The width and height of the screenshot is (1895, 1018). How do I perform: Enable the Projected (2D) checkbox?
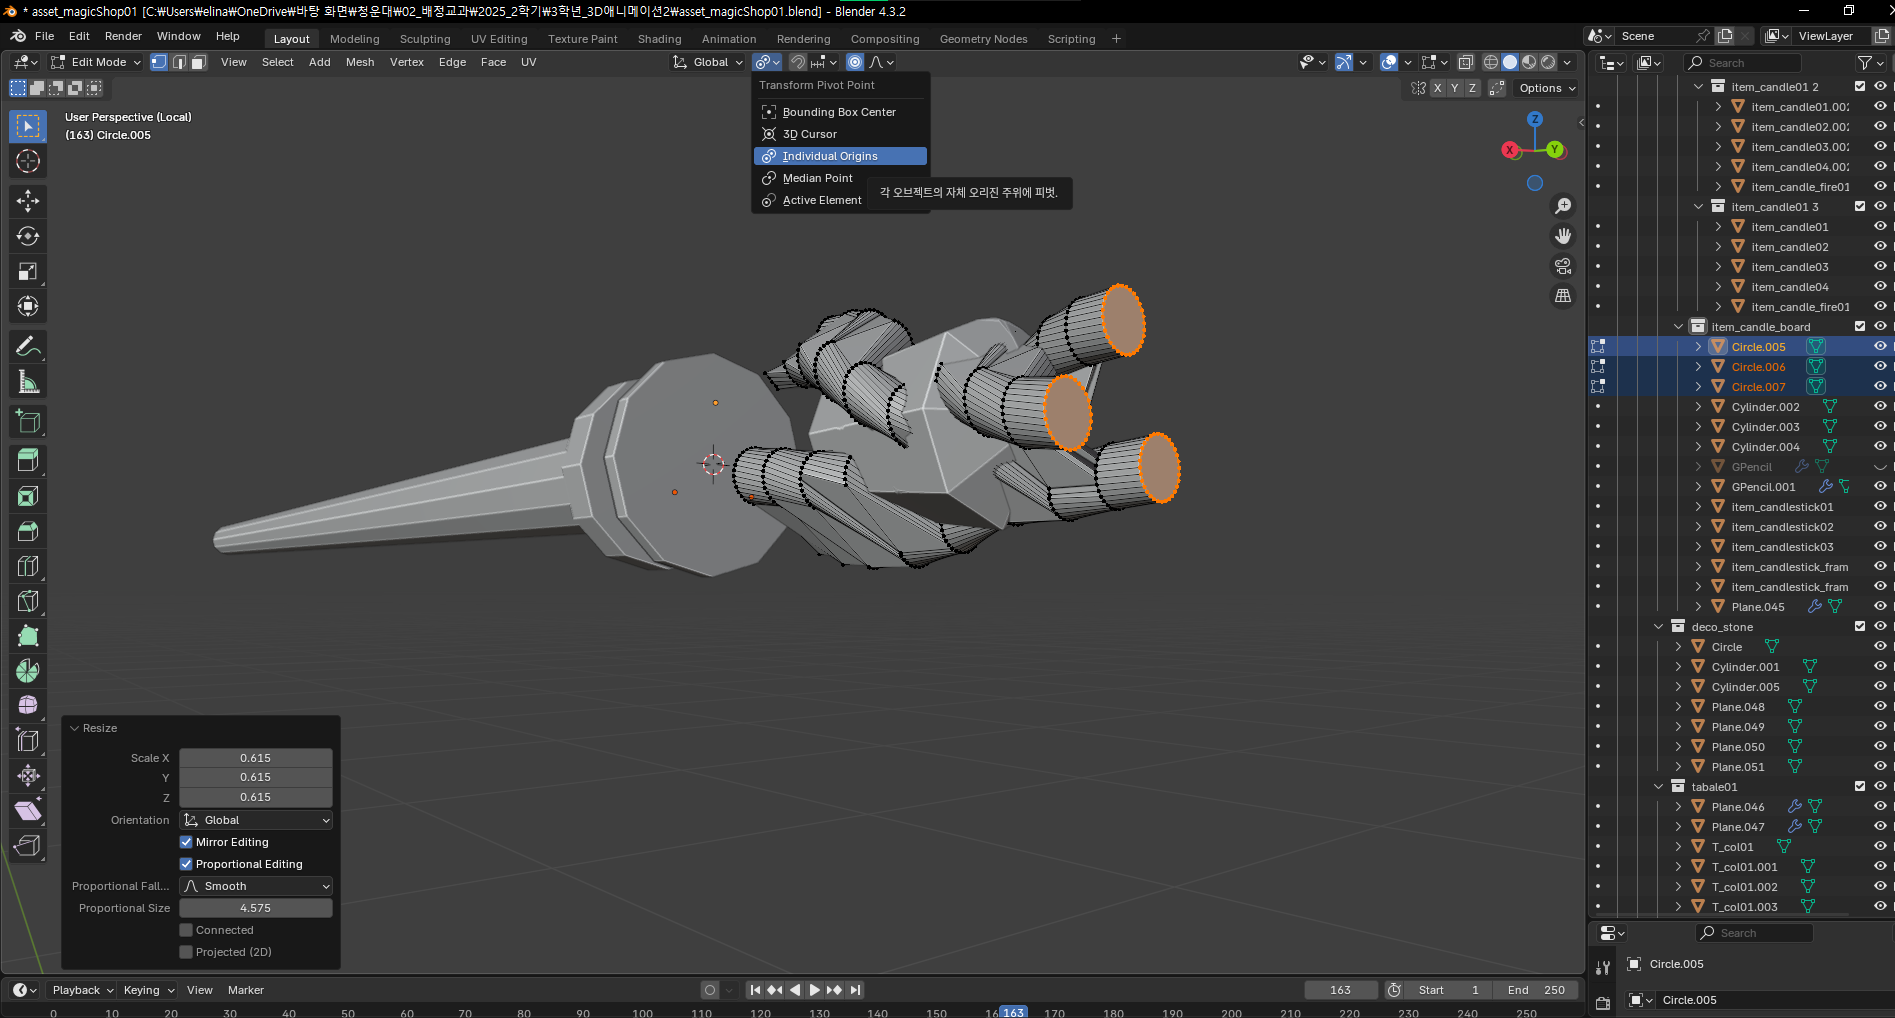click(186, 952)
